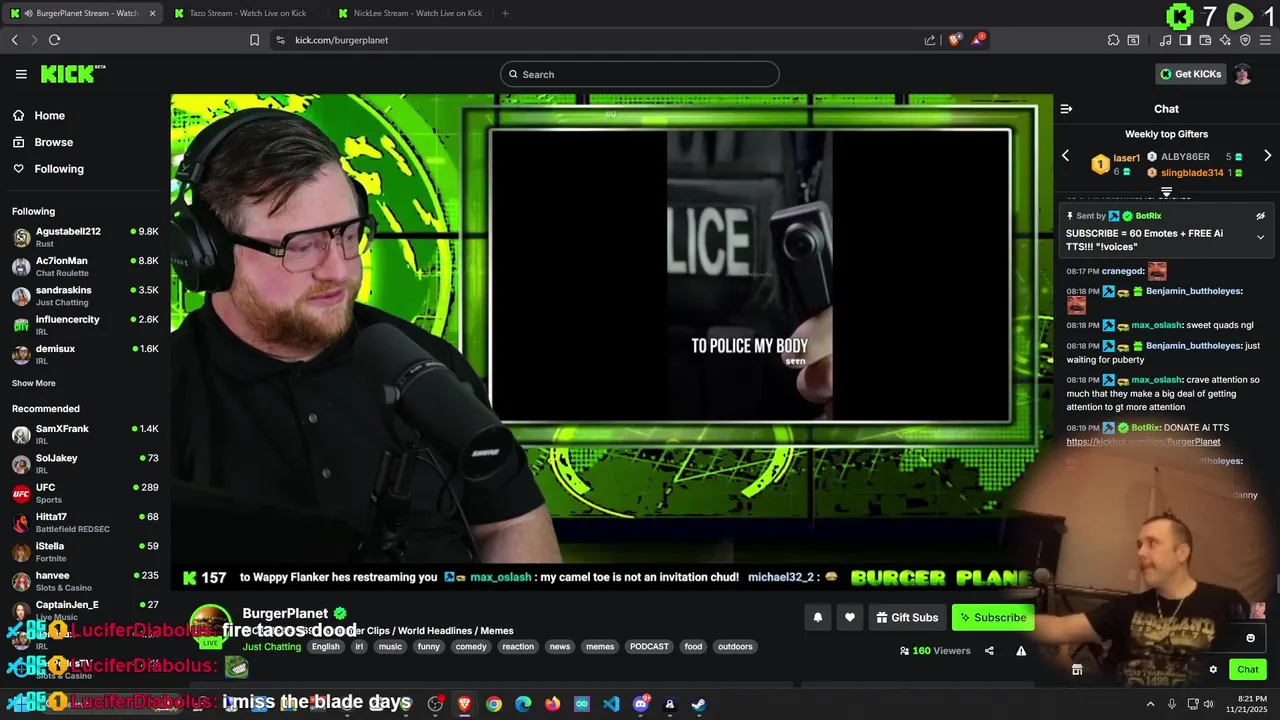Open Brave Rewards triangle icon
The height and width of the screenshot is (720, 1280).
pos(978,40)
